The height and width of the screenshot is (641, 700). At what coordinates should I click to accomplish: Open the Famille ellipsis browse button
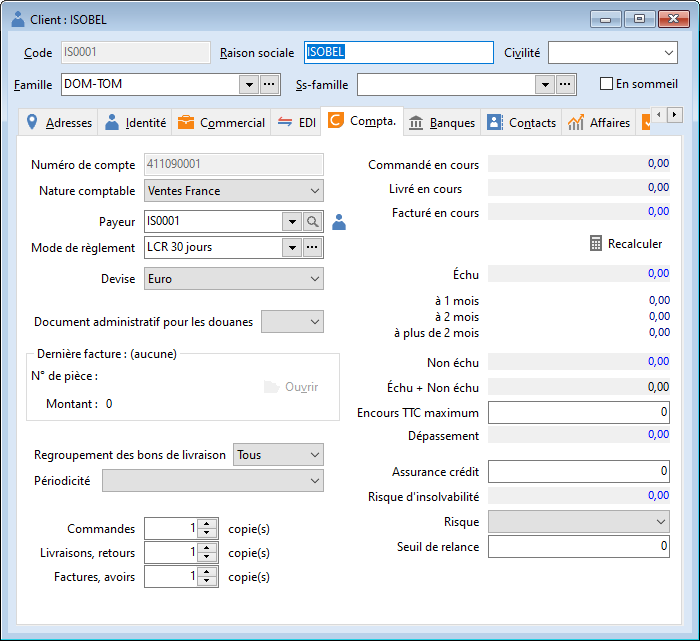tap(269, 84)
